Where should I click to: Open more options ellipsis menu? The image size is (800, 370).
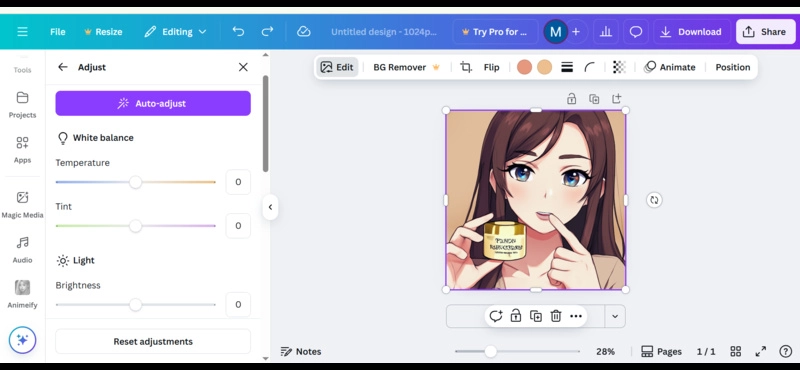pos(576,316)
